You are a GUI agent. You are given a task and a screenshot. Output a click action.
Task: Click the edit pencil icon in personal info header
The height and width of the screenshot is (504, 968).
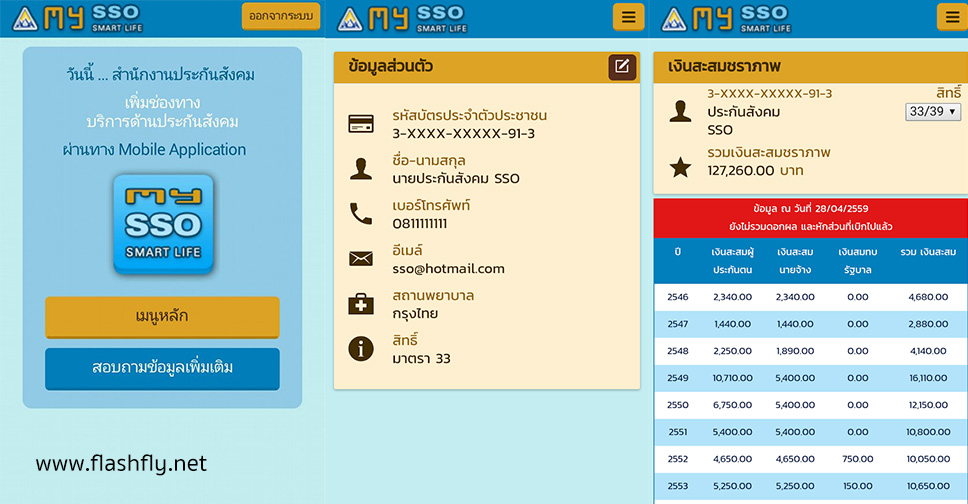(621, 68)
